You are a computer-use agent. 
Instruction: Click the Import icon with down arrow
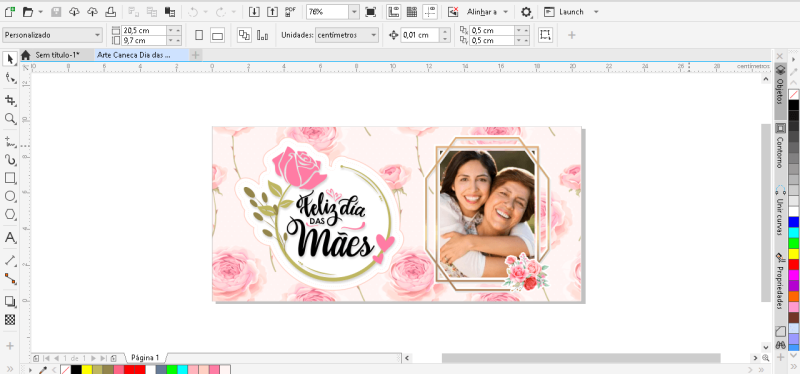coord(254,12)
